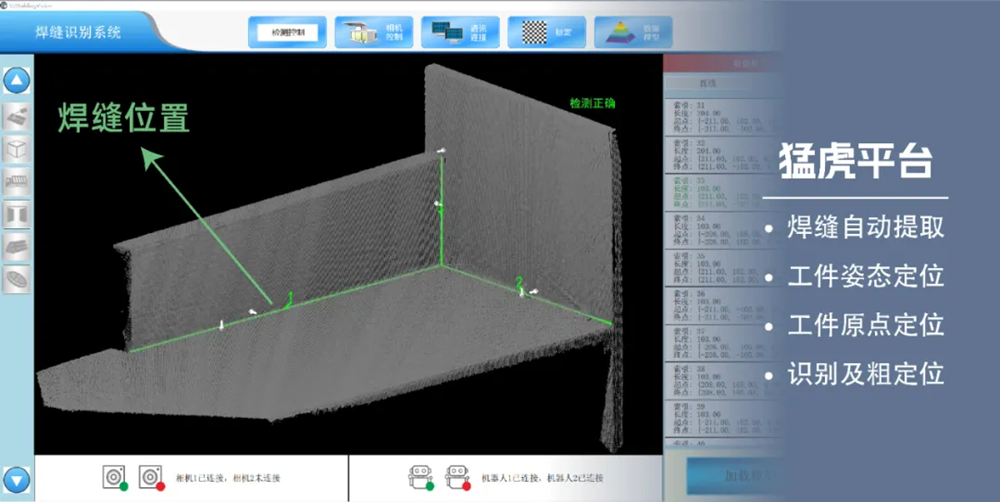Viewport: 1000px width, 502px height.
Task: Switch to the 通讯连接 communication tab
Action: click(460, 32)
